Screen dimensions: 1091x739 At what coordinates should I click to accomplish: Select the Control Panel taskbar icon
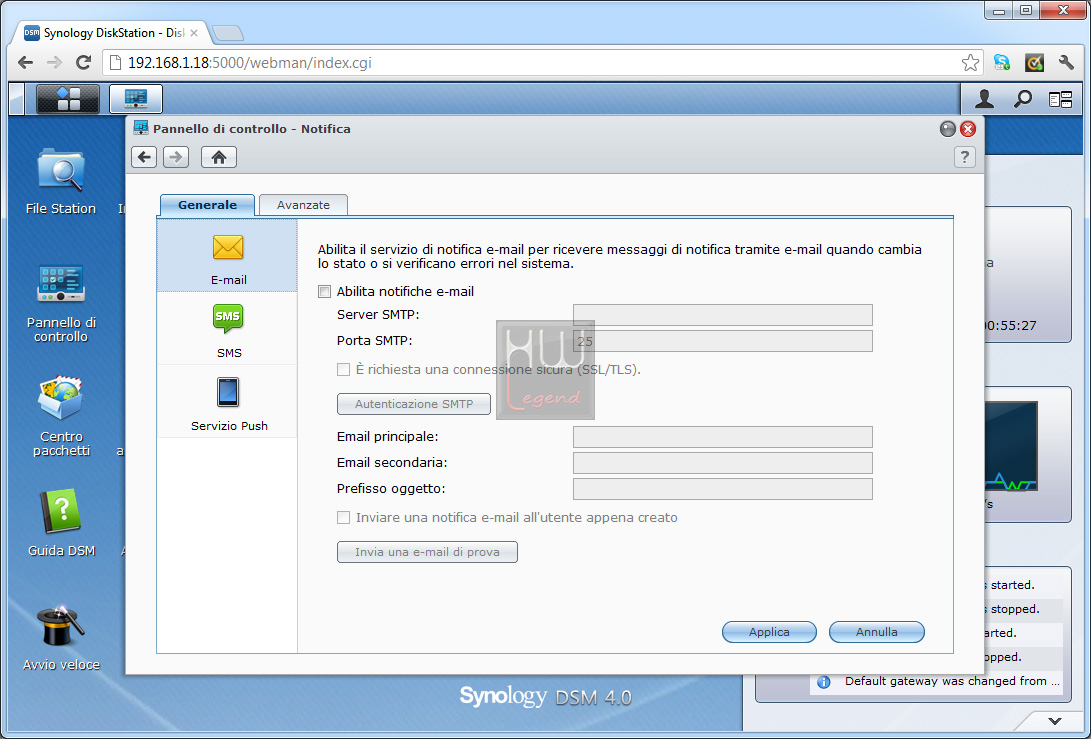[136, 99]
